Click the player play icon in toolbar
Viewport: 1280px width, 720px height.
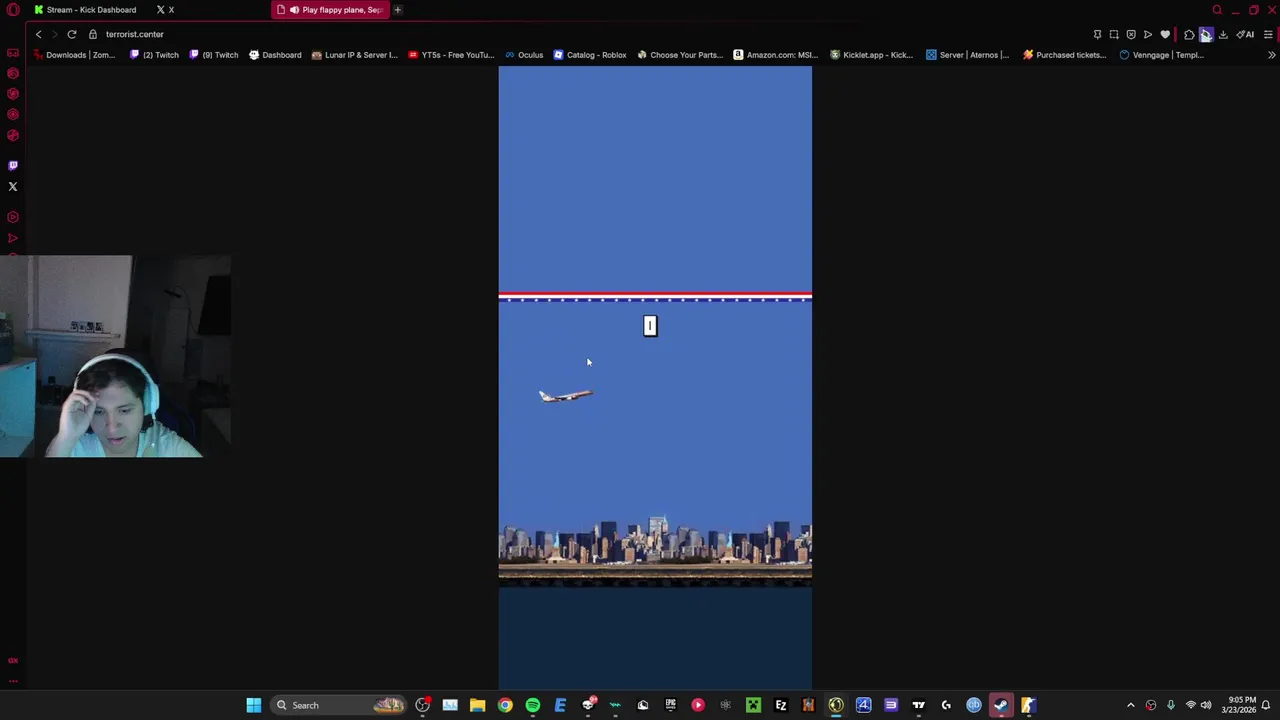[1148, 34]
